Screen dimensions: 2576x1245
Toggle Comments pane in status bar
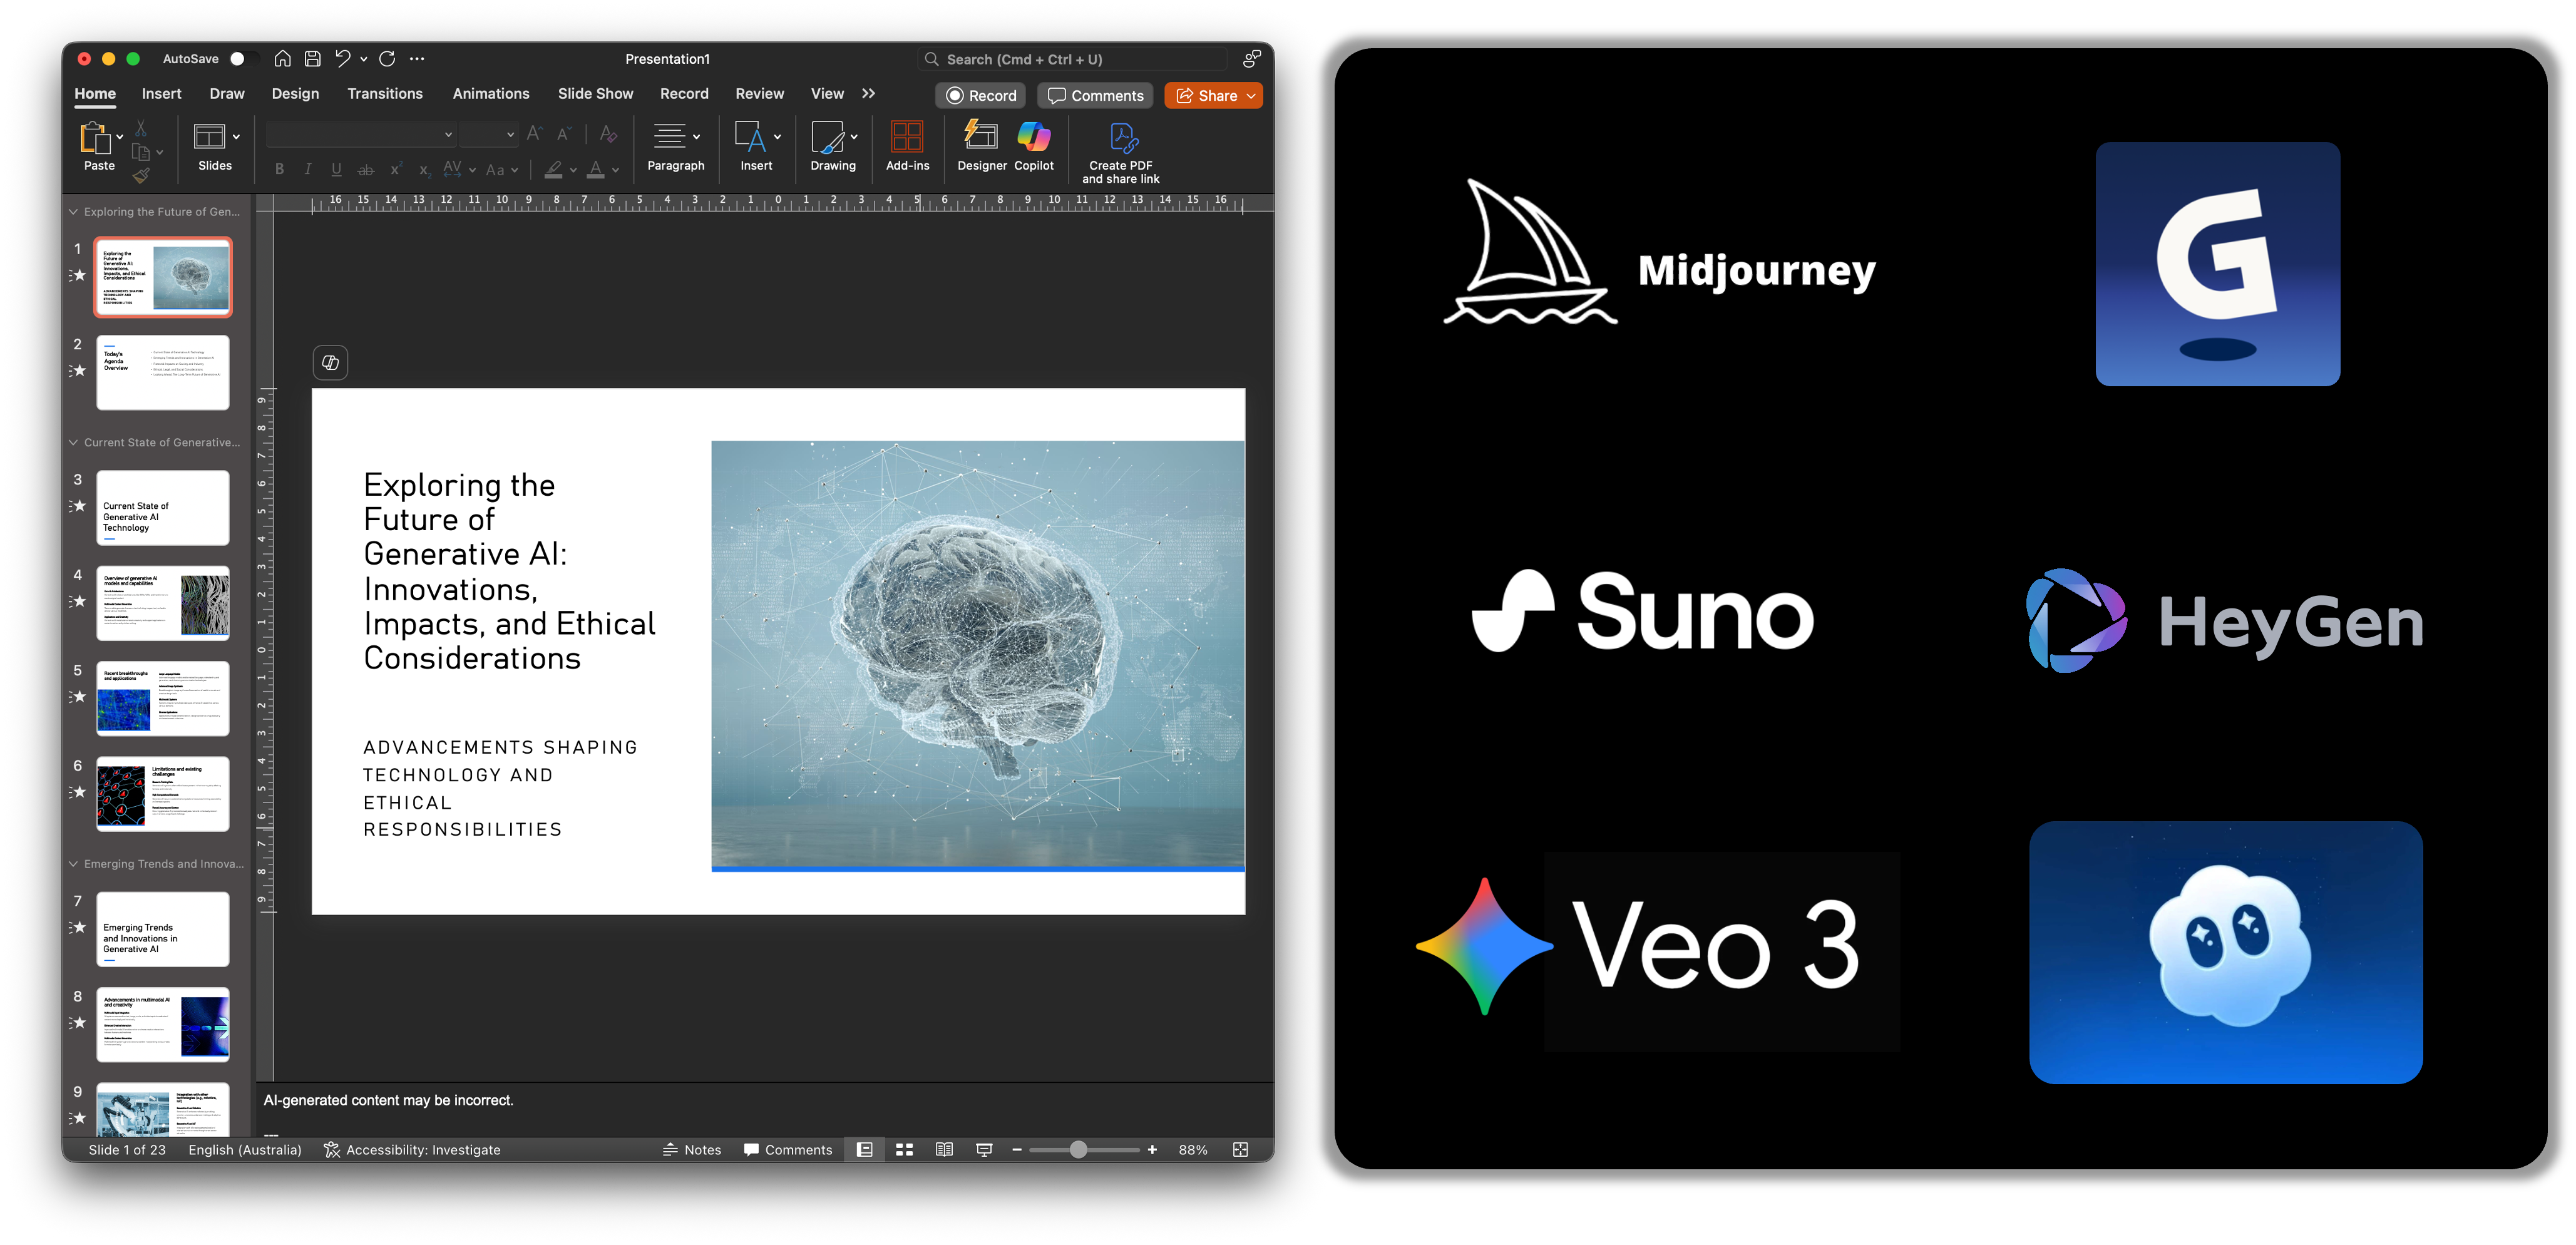tap(788, 1150)
